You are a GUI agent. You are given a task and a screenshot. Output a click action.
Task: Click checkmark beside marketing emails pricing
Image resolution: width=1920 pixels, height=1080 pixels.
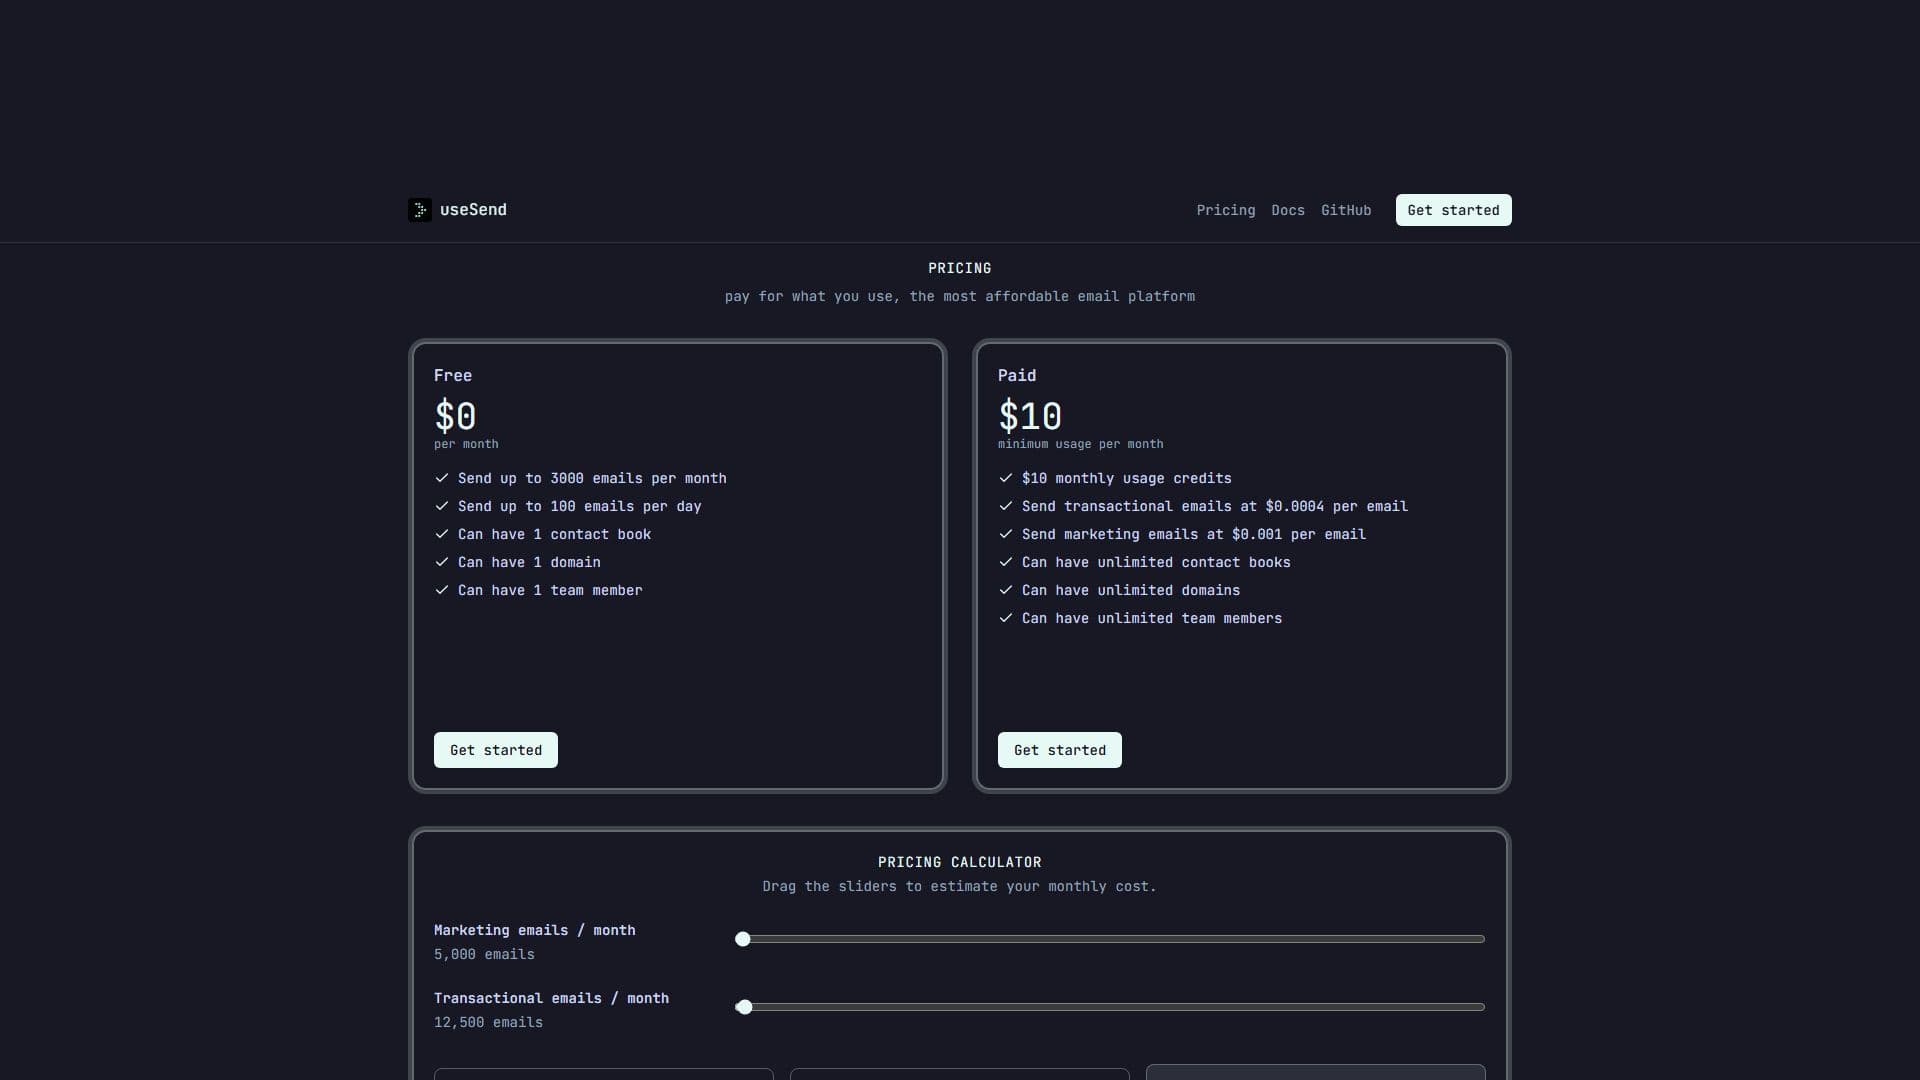point(1006,534)
